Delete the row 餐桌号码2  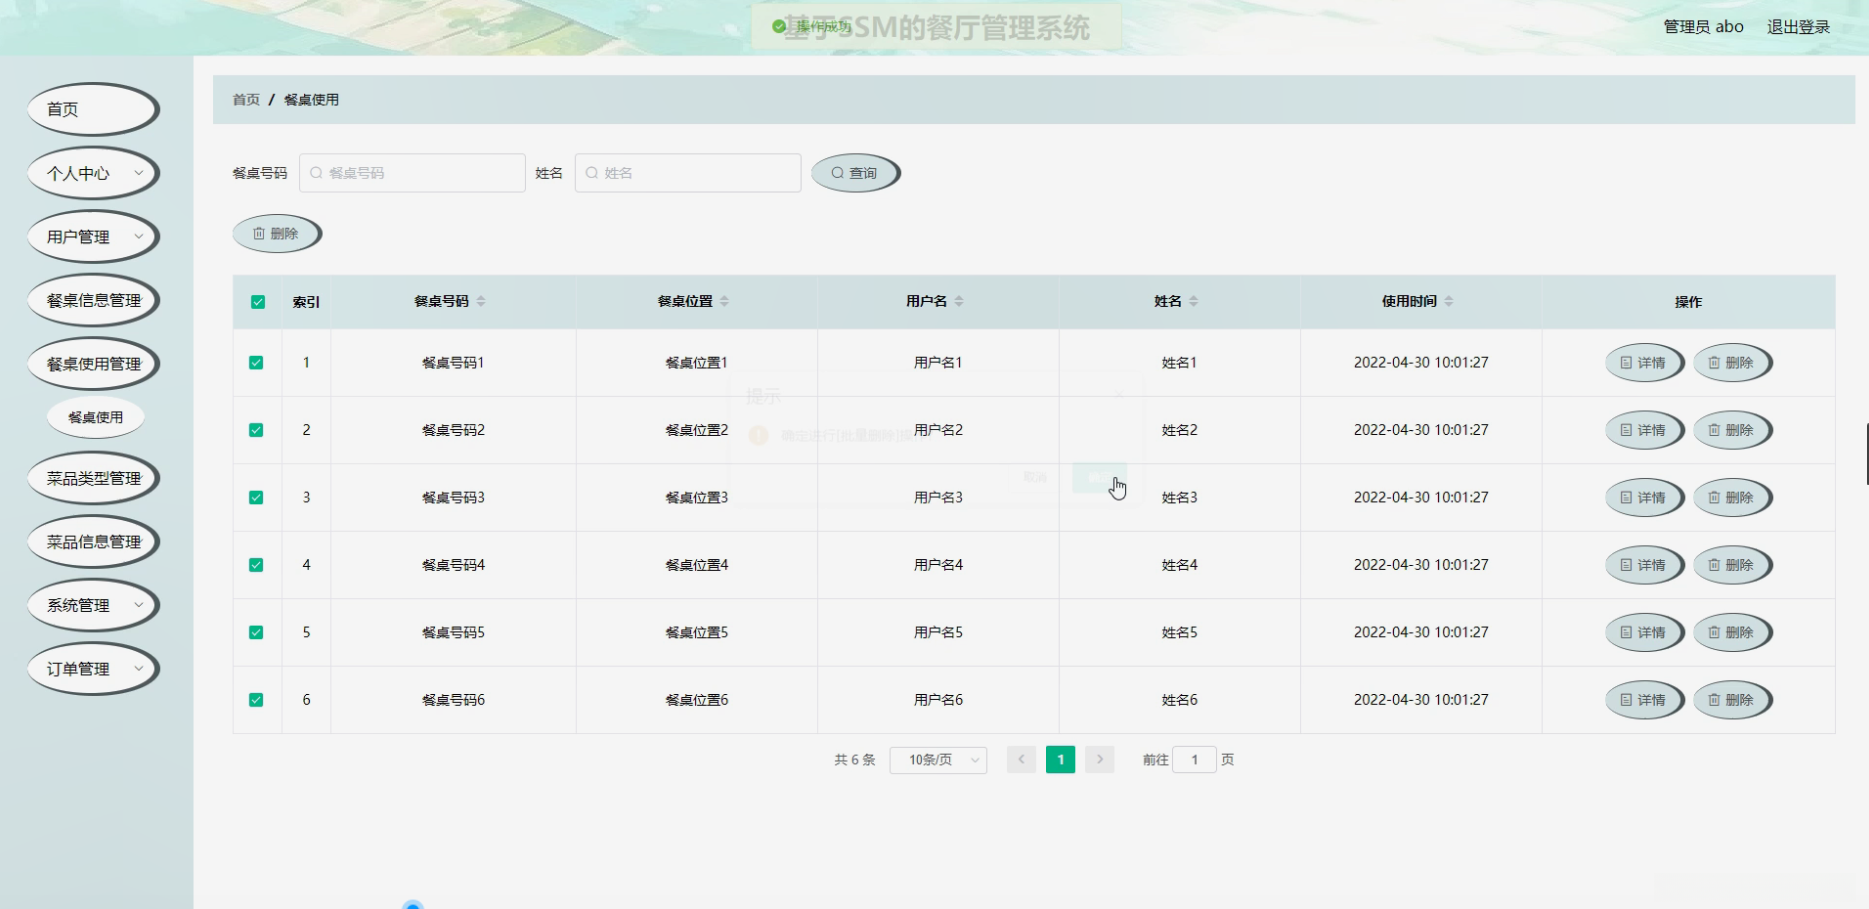pos(1732,430)
